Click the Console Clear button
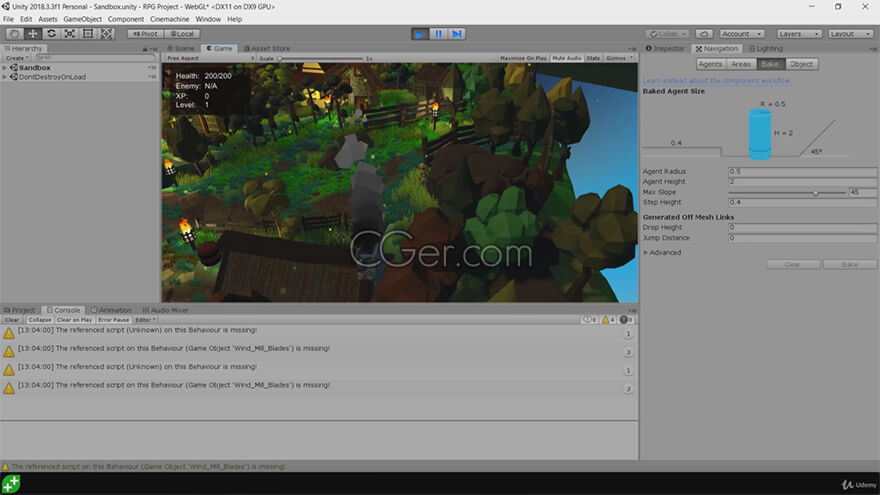The width and height of the screenshot is (880, 495). pos(12,320)
